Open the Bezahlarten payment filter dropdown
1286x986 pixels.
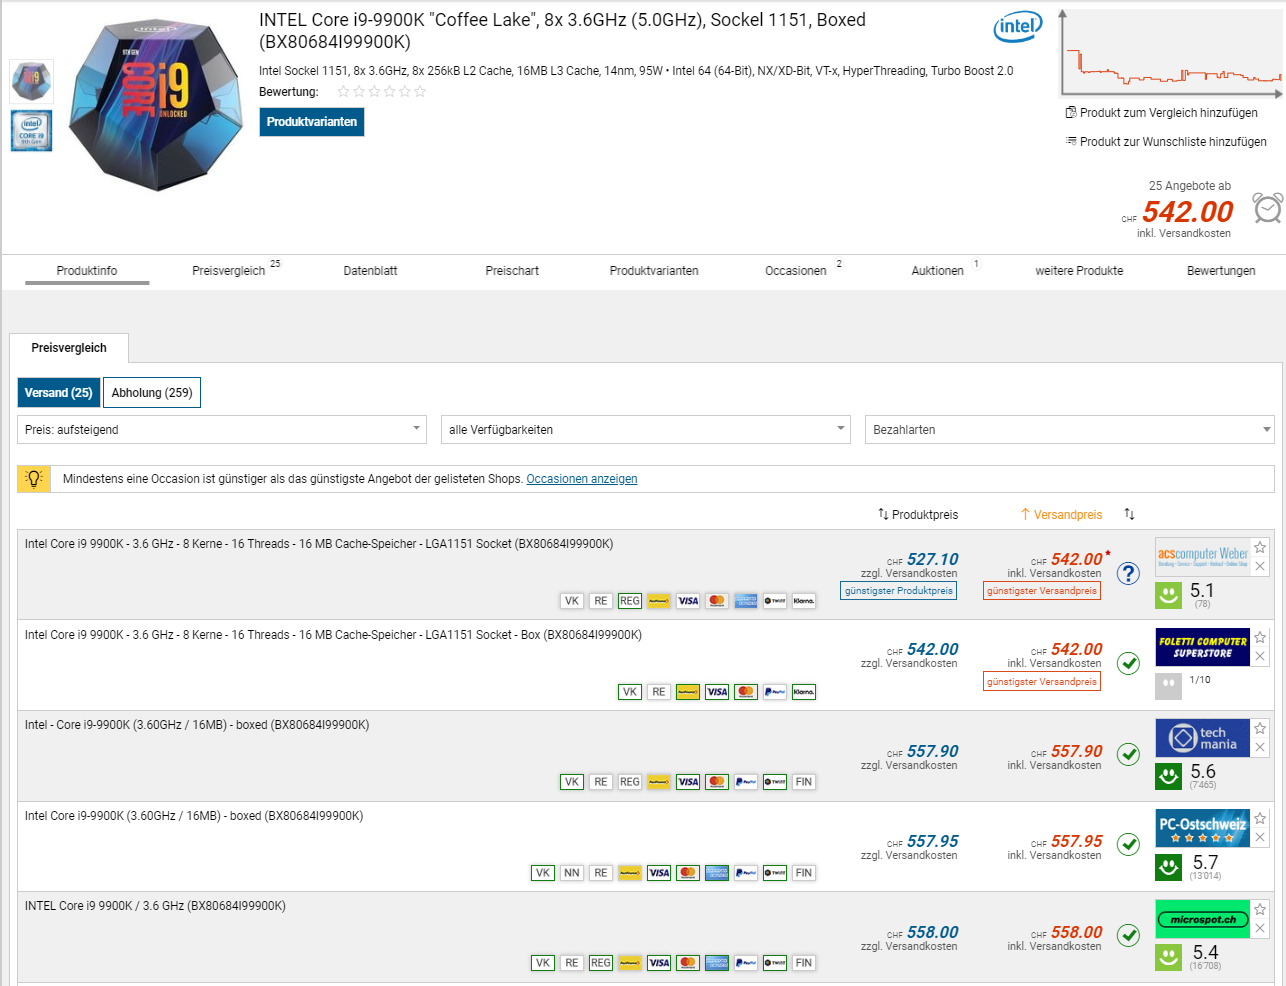point(1069,430)
